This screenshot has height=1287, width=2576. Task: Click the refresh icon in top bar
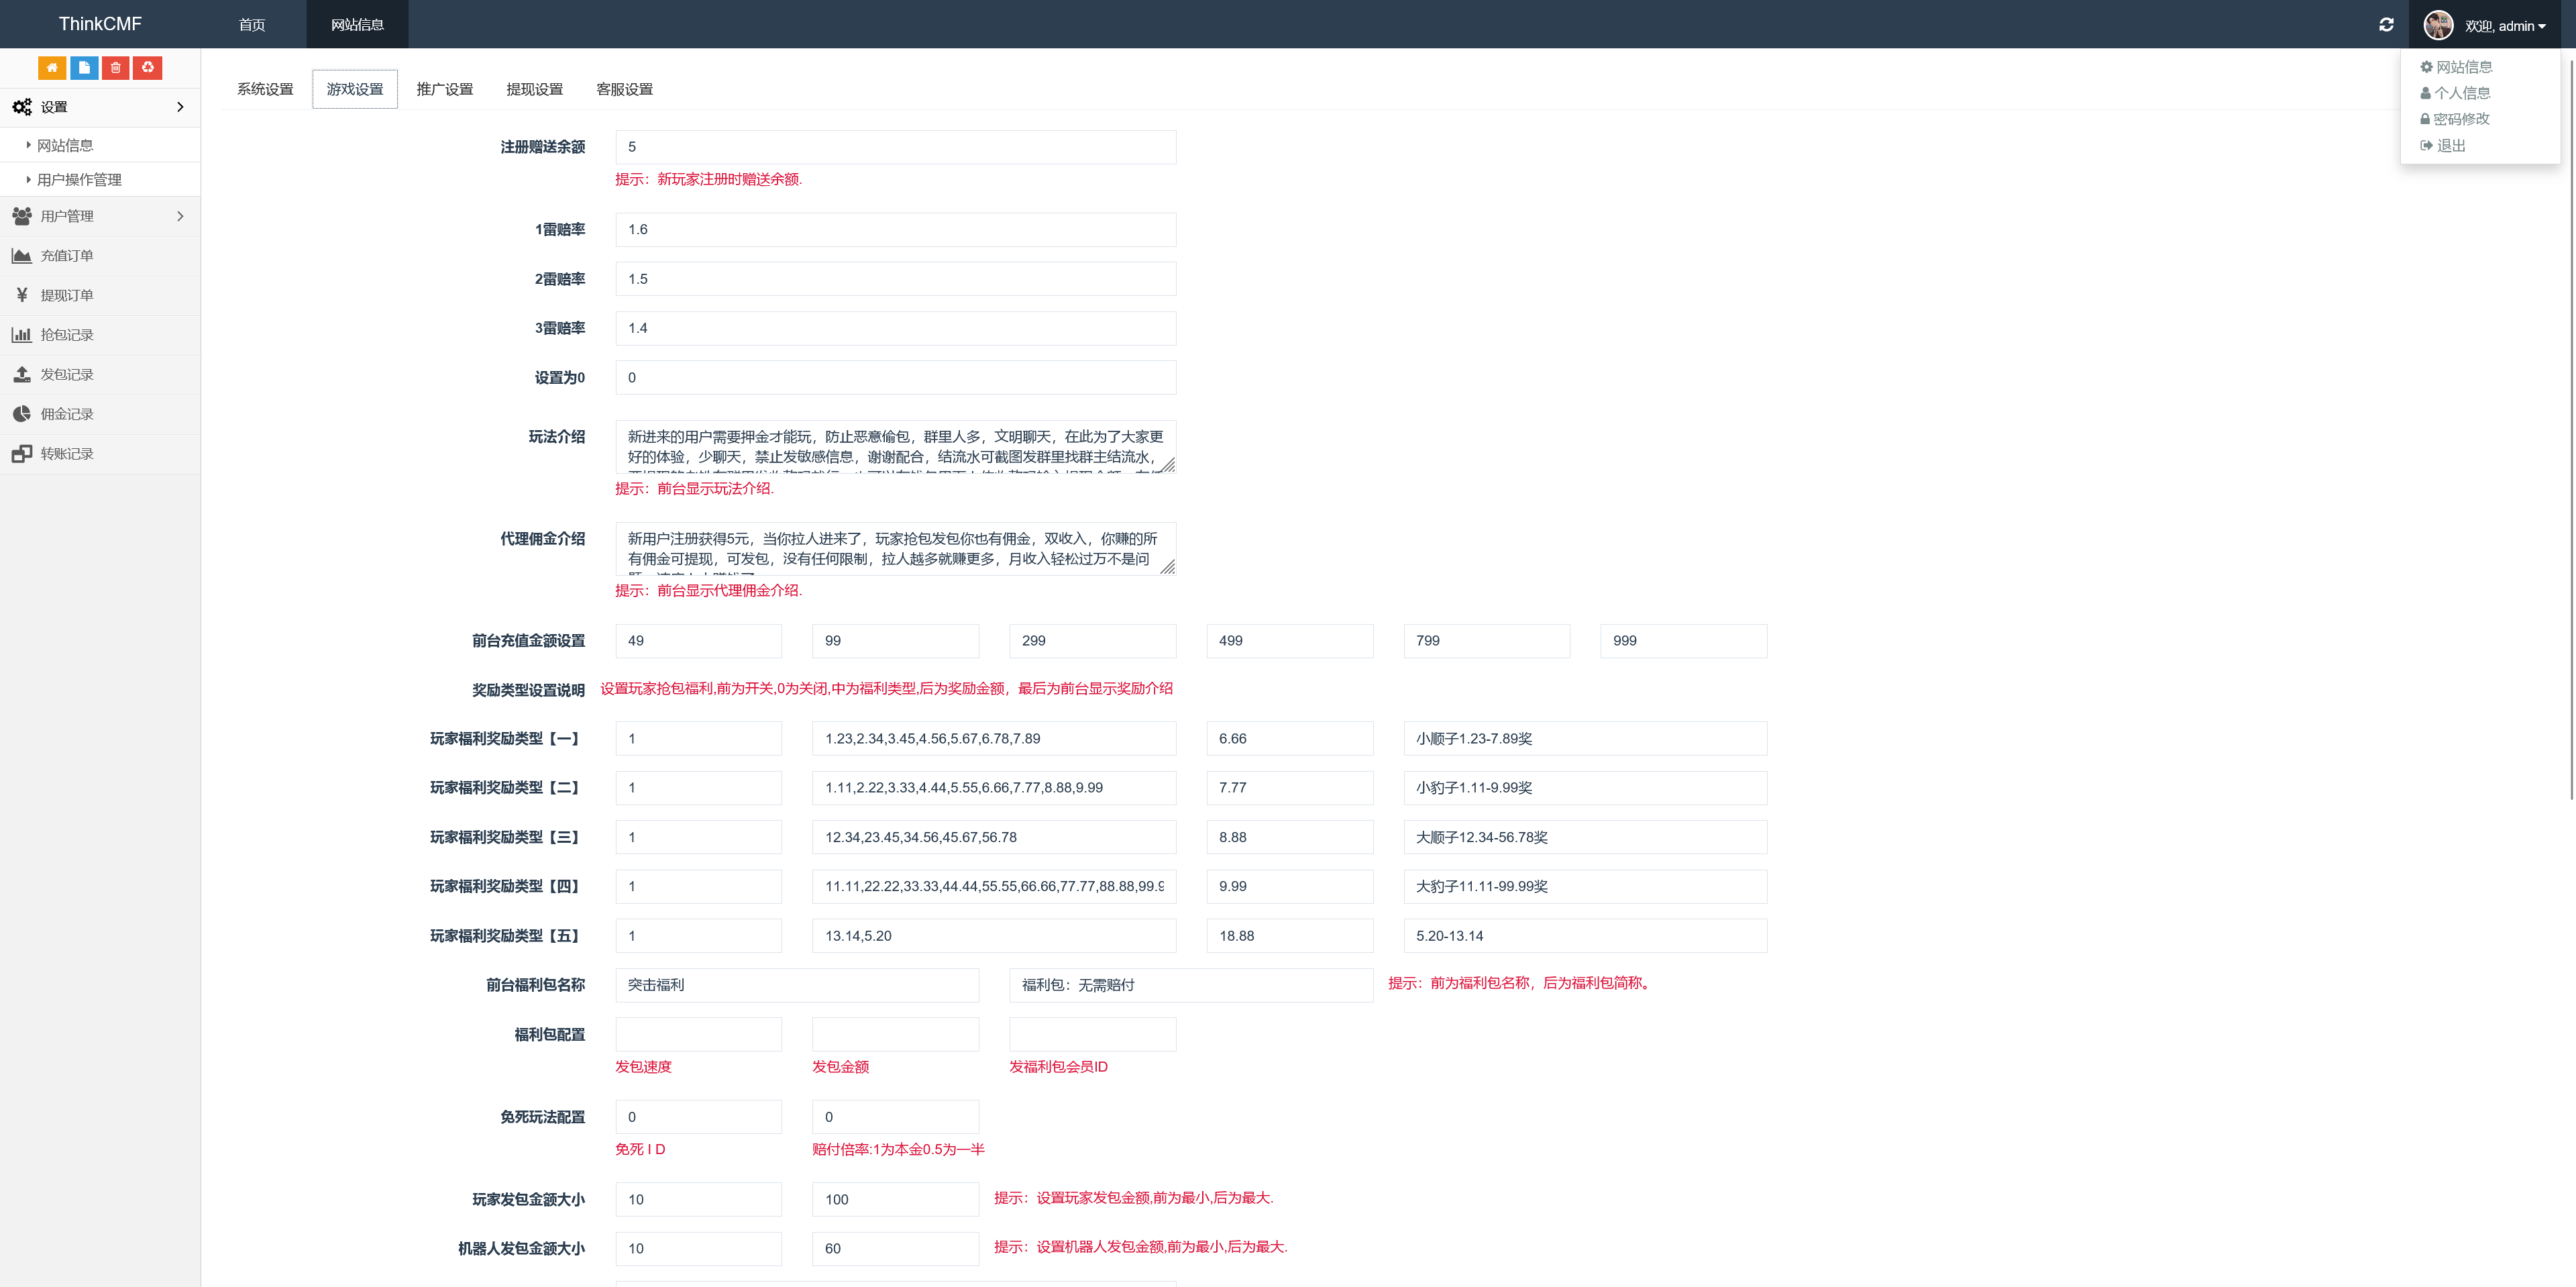point(2386,25)
